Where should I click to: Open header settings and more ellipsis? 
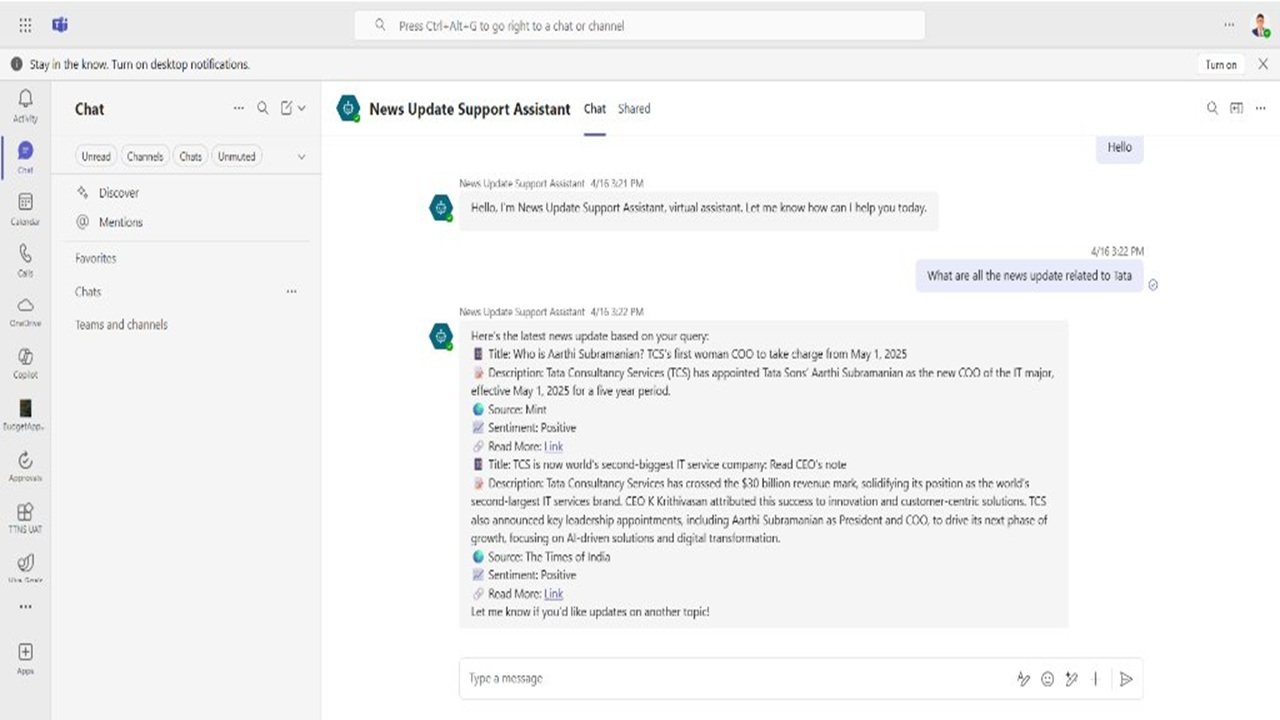(1229, 25)
